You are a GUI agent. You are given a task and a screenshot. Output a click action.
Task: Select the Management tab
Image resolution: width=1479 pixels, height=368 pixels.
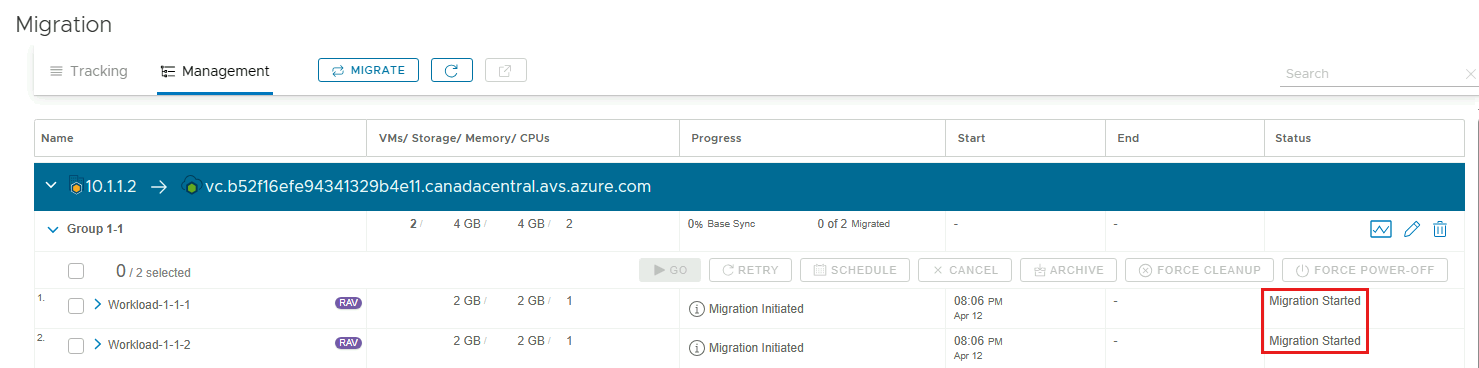pyautogui.click(x=215, y=71)
